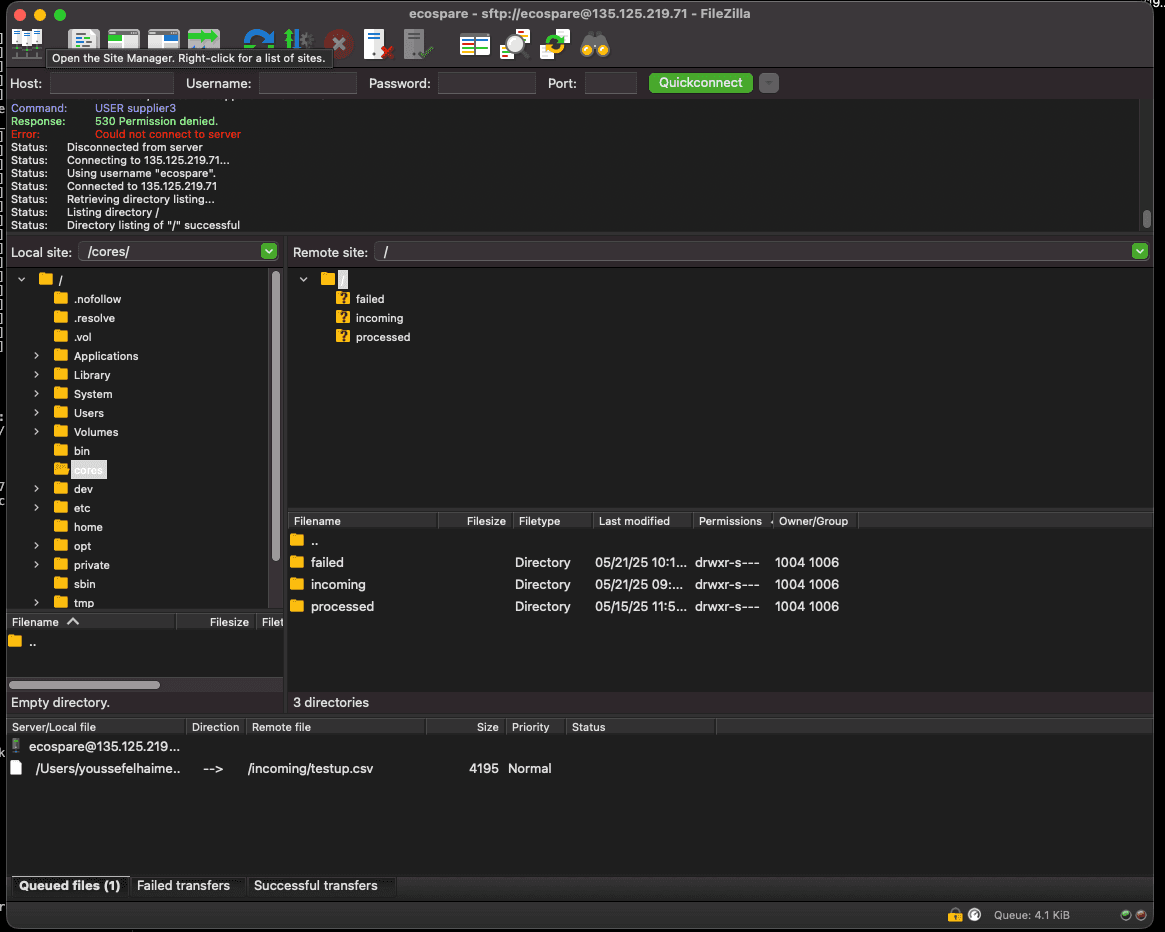The image size is (1165, 932).
Task: Disconnect from the current server icon
Action: click(378, 44)
